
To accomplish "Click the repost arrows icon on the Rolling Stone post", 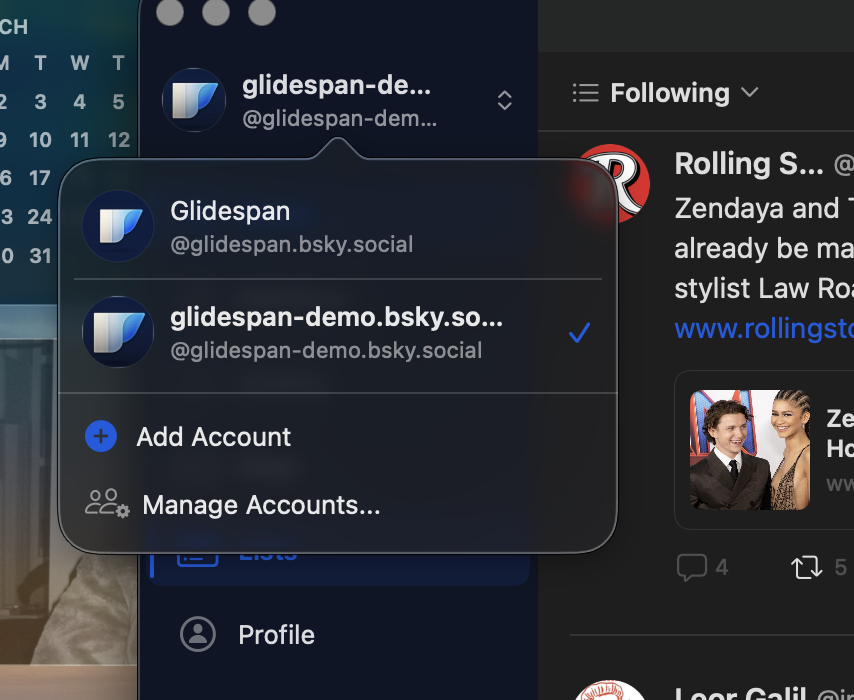I will (x=806, y=567).
